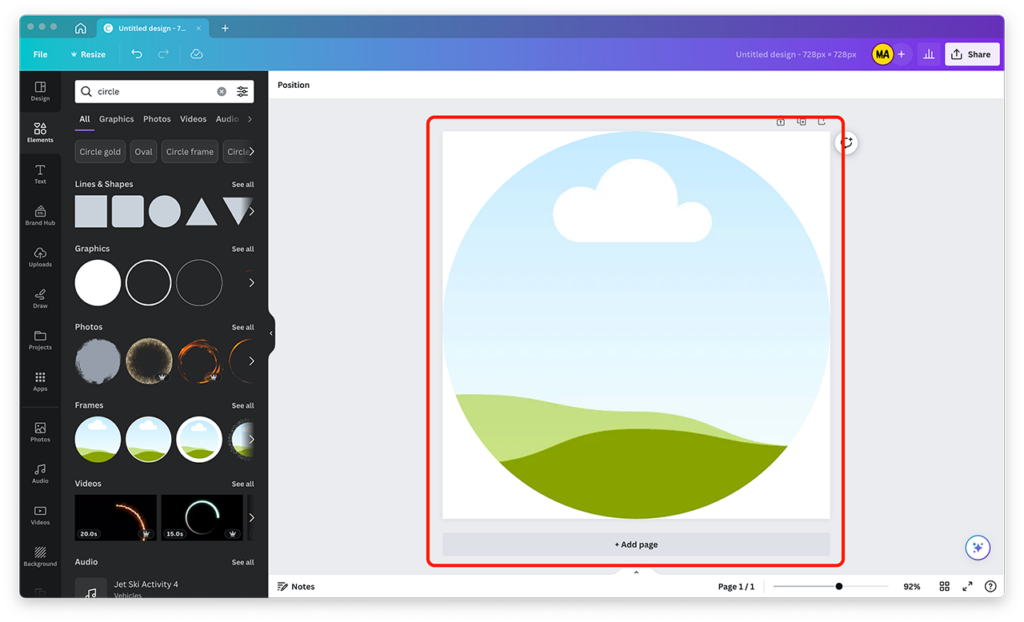See all Lines & Shapes
This screenshot has width=1024, height=622.
[242, 184]
